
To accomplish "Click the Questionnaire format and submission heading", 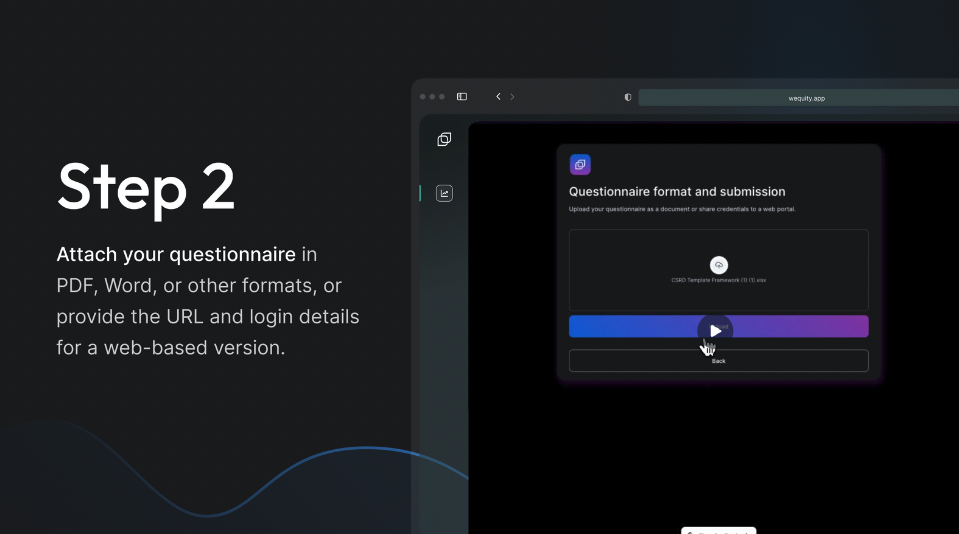I will pos(677,191).
